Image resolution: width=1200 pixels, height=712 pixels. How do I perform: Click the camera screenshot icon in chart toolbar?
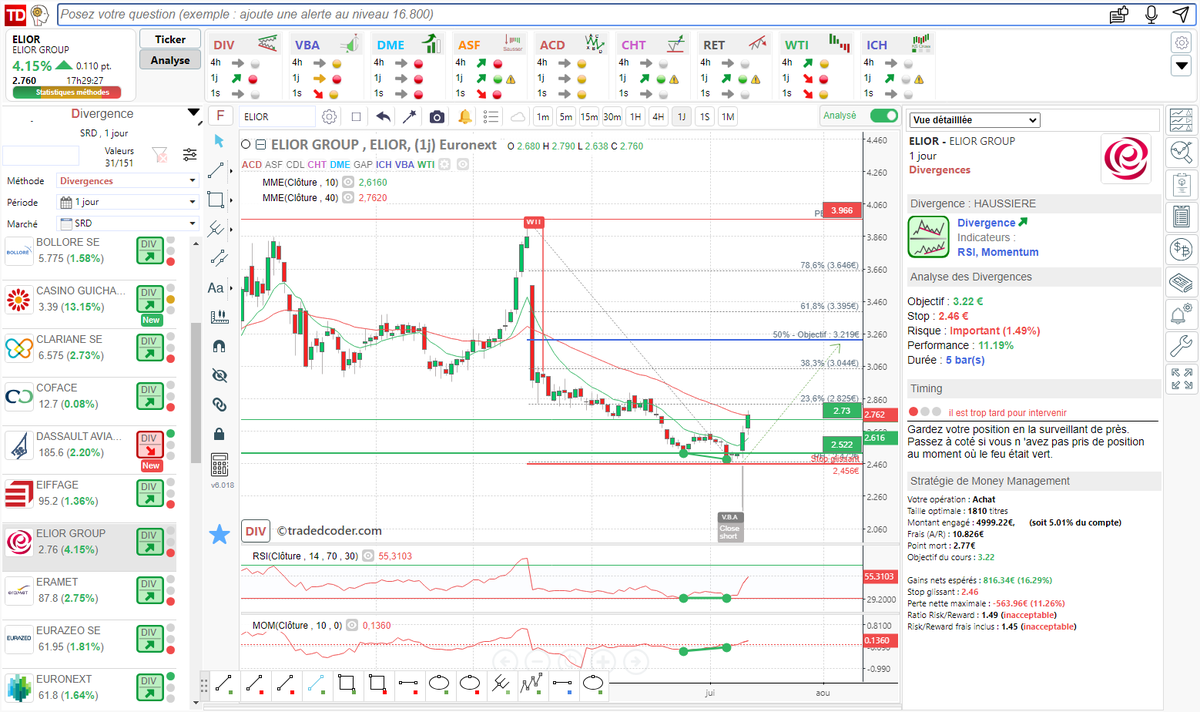(437, 116)
